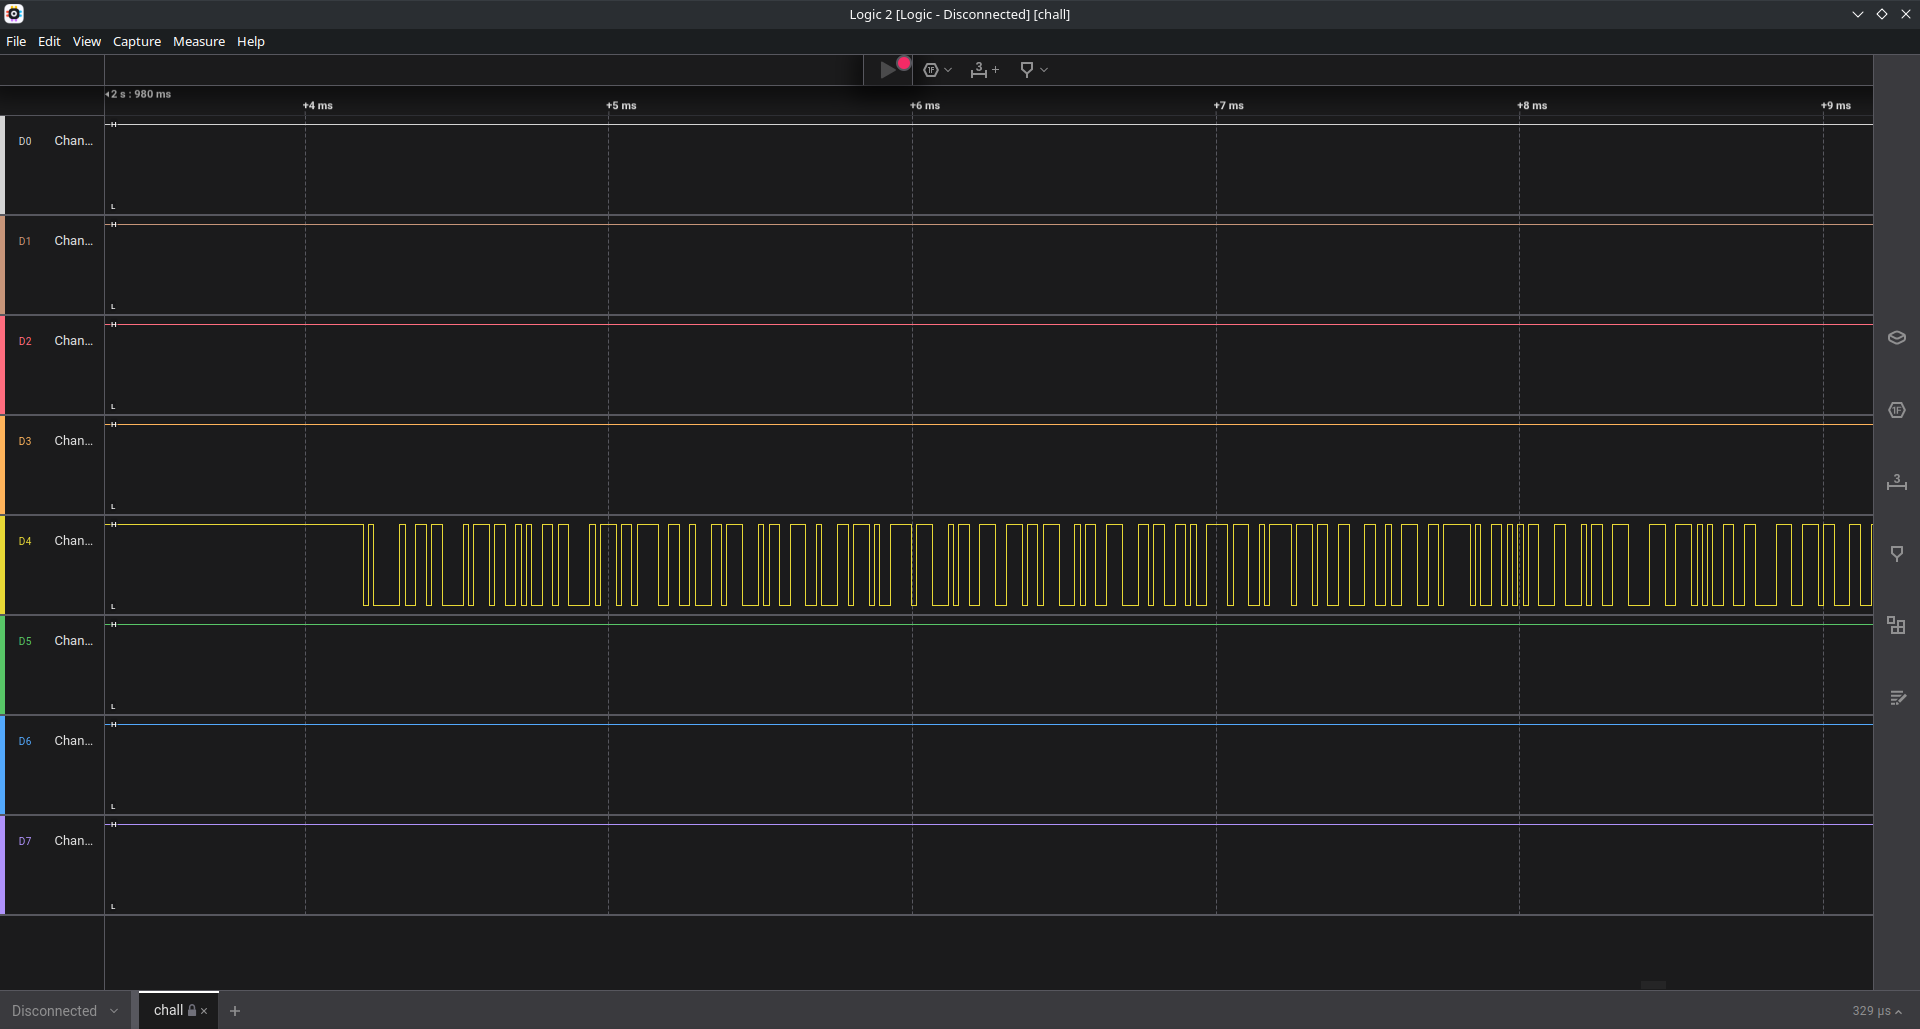Open the Device Settings sidebar panel

[1896, 338]
